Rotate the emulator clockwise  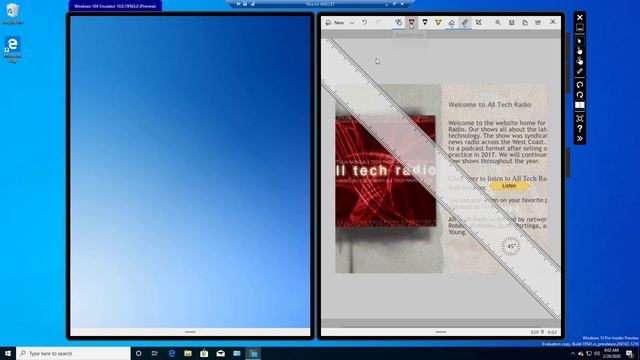580,95
